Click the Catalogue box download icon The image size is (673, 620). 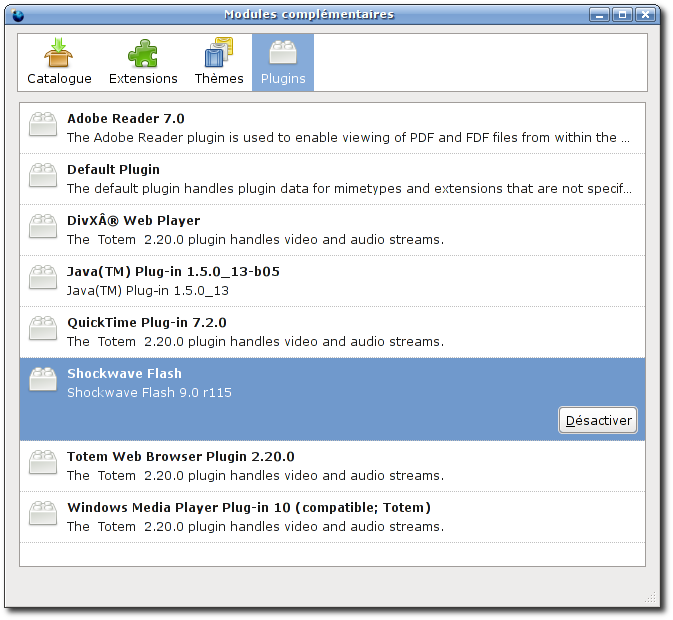coord(58,52)
